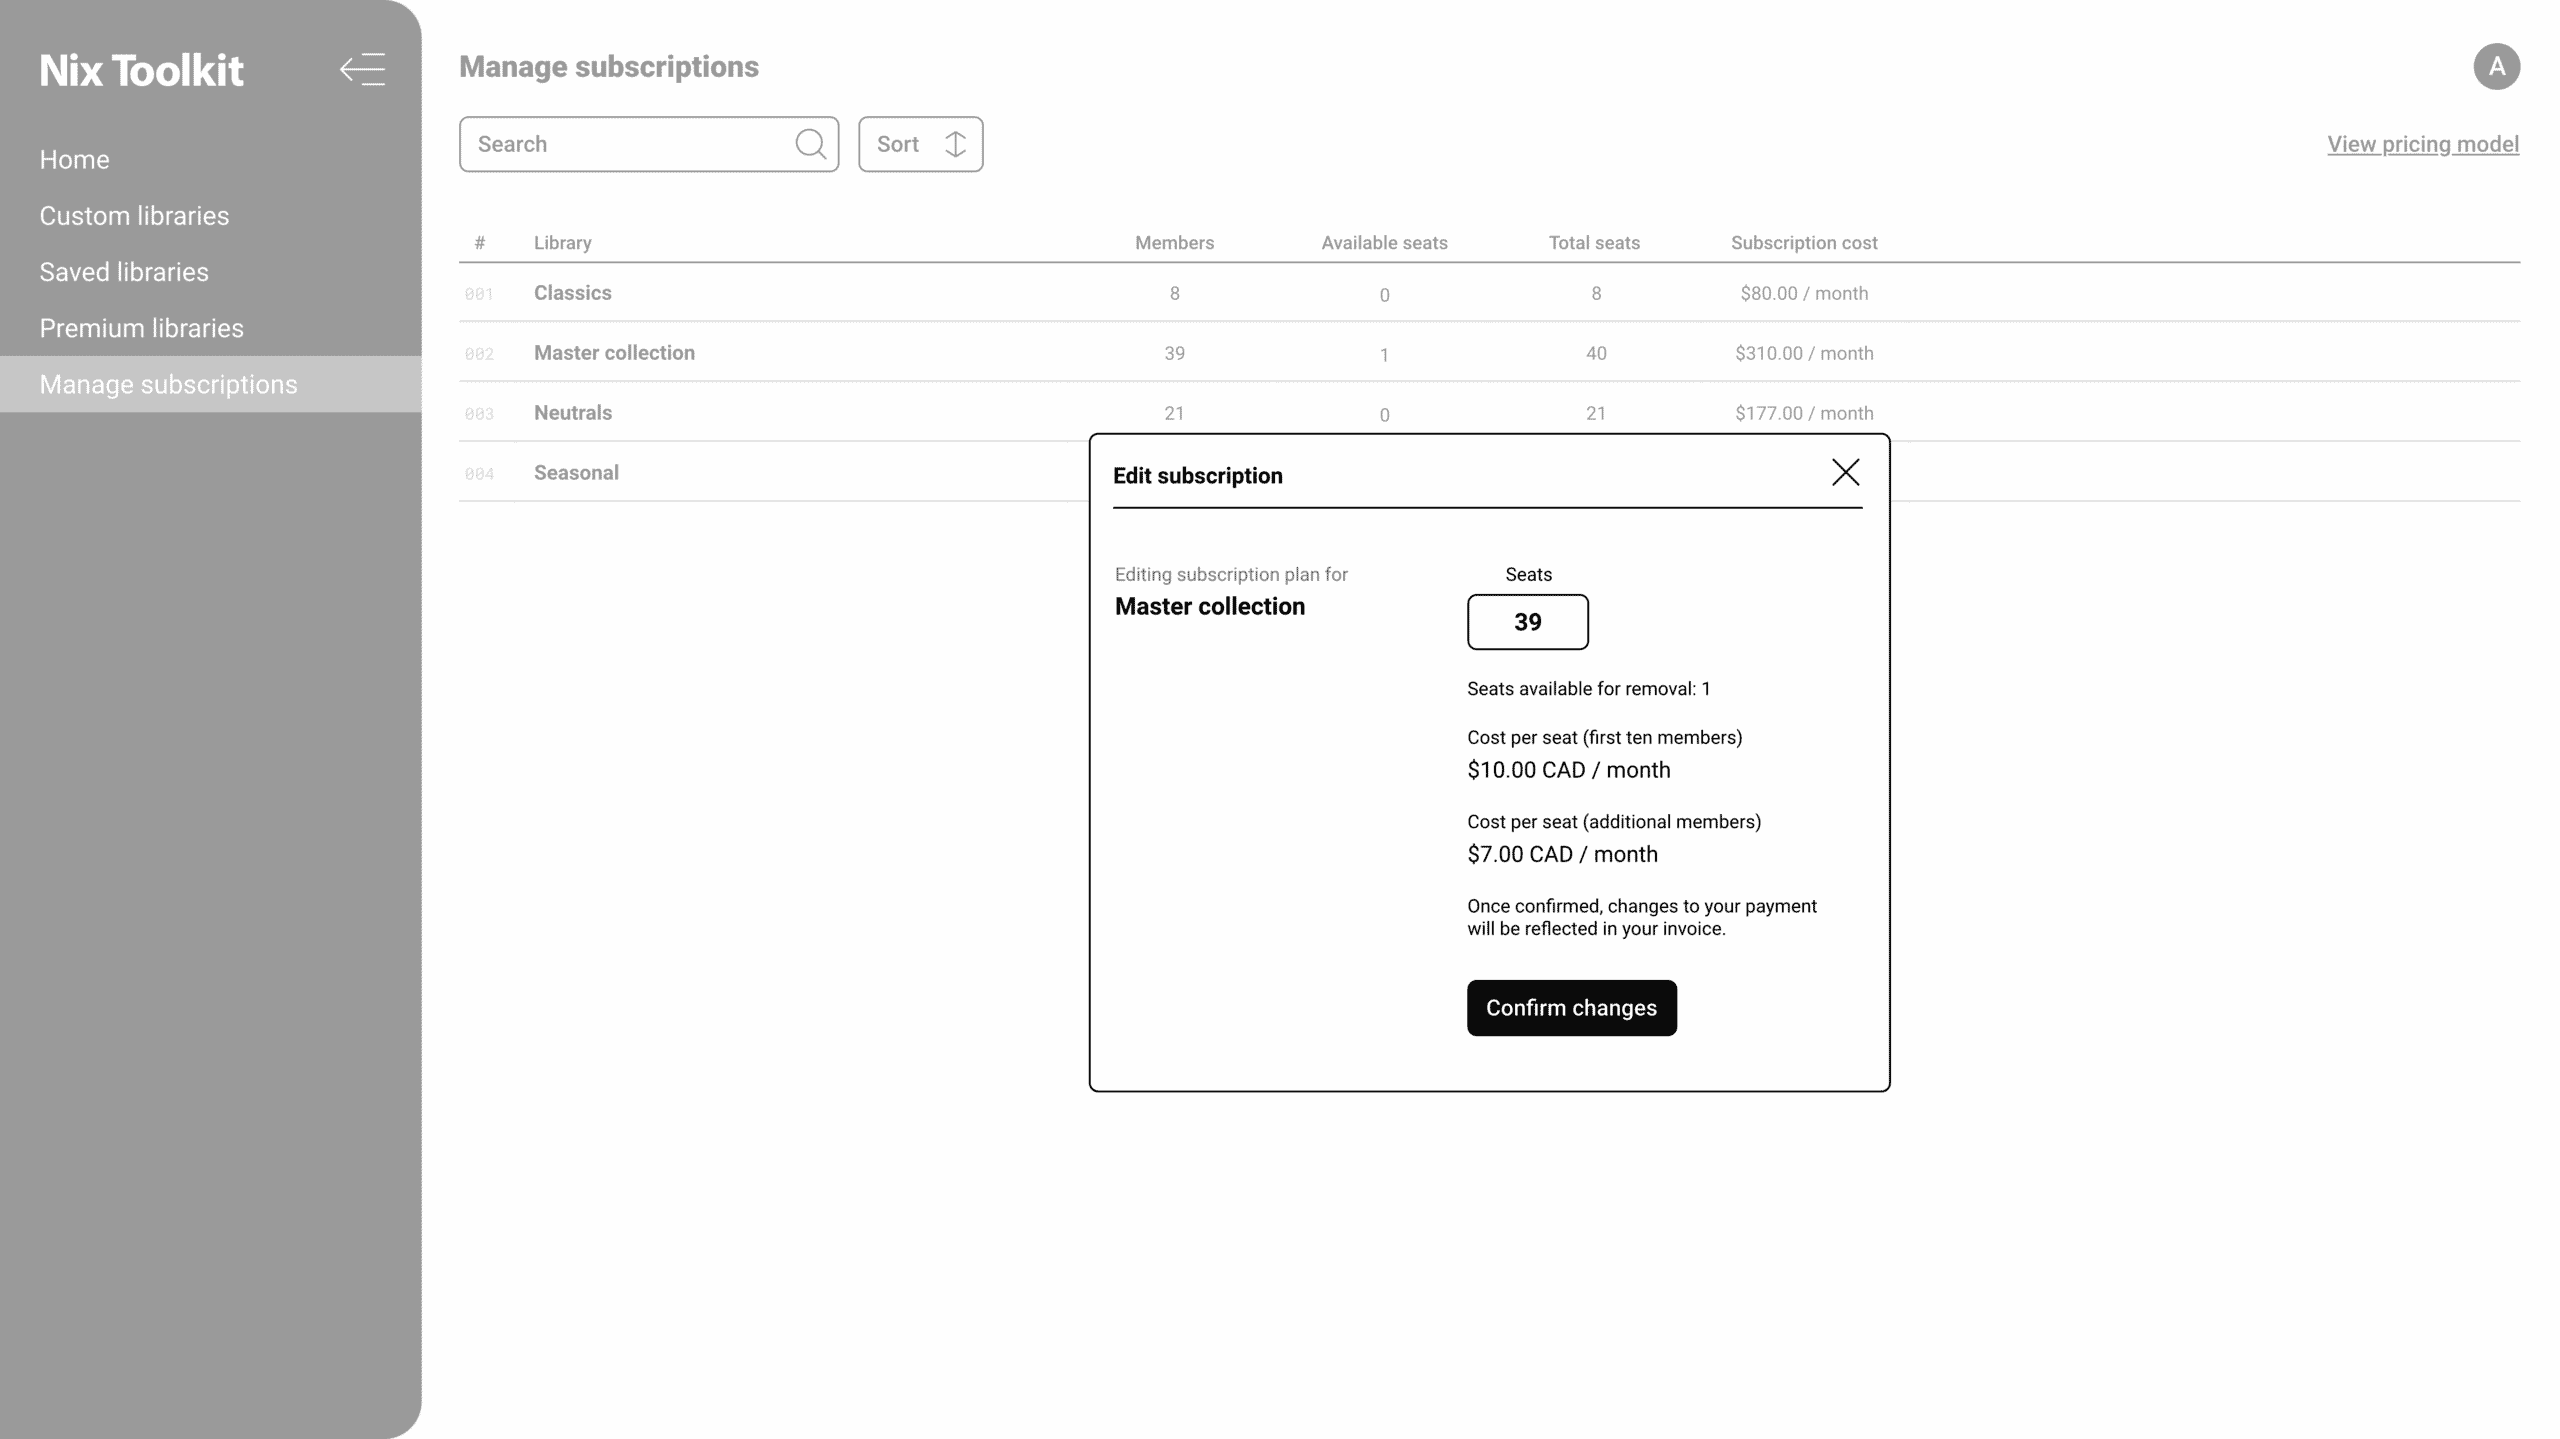Go to Home in sidebar

(x=75, y=160)
